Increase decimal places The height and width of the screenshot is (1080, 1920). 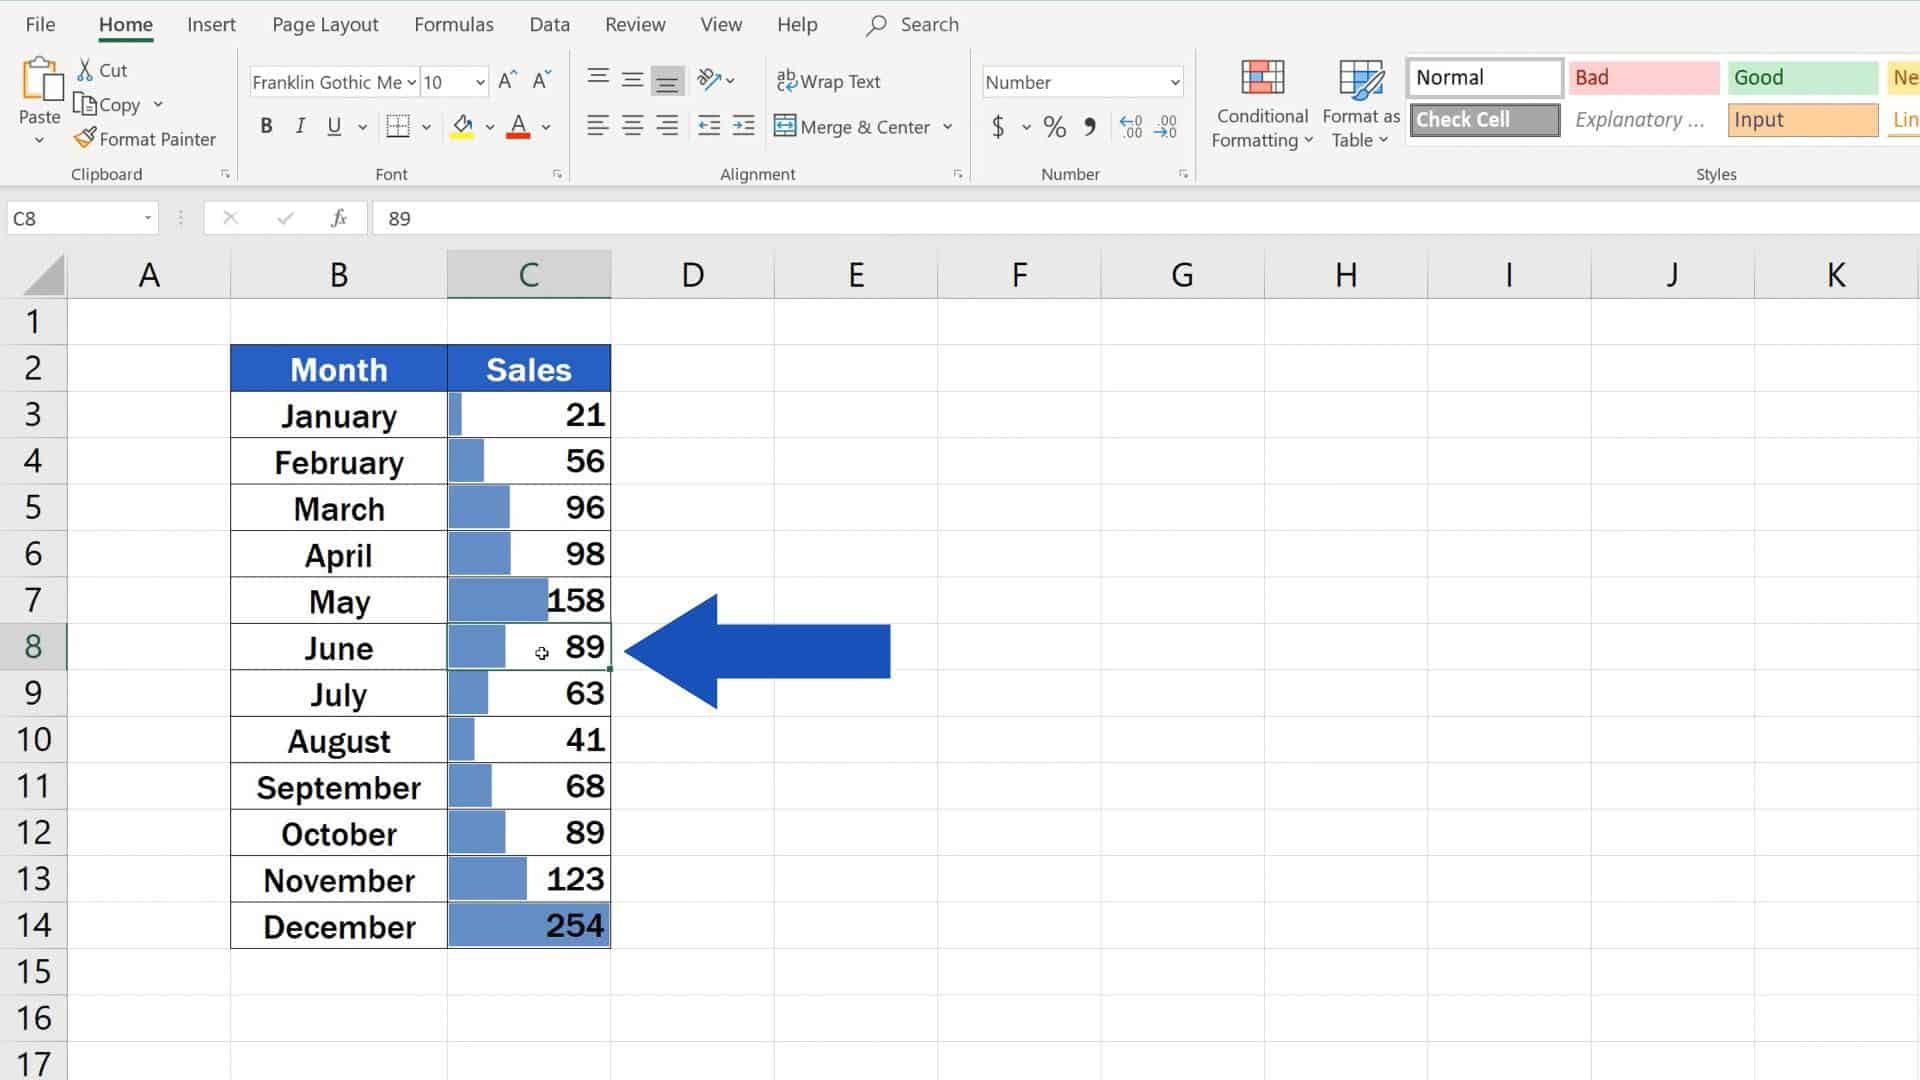(1131, 126)
